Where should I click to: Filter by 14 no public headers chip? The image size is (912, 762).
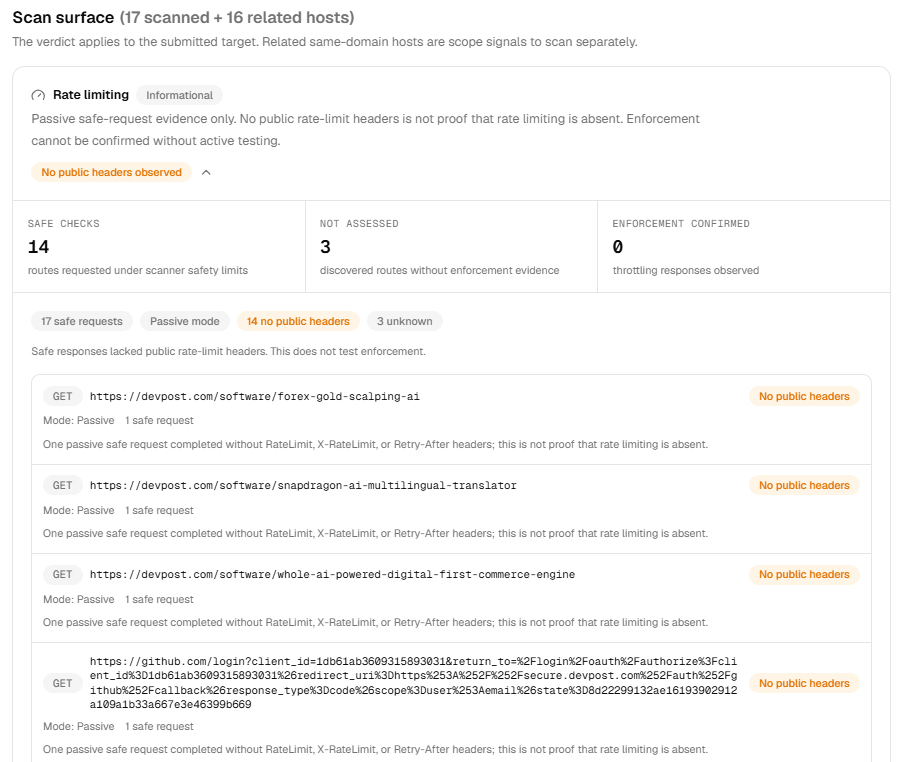pos(298,321)
